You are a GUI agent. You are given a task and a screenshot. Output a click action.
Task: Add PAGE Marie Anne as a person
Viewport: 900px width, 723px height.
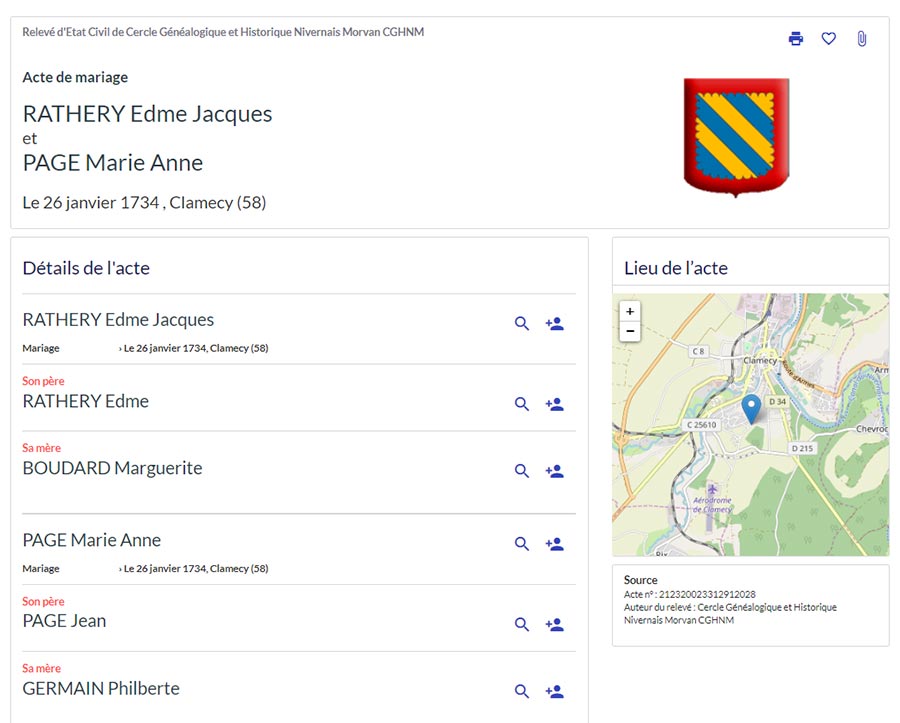[554, 544]
